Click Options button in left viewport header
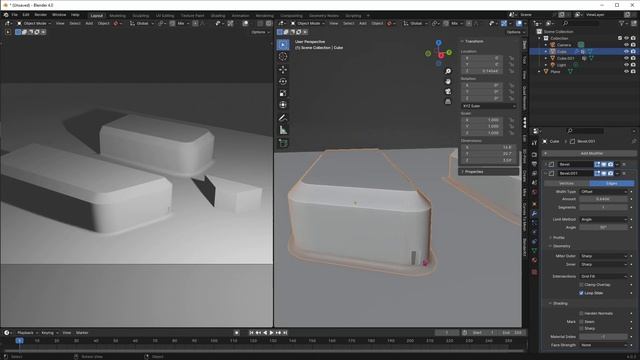Image resolution: width=640 pixels, height=360 pixels. pyautogui.click(x=260, y=32)
